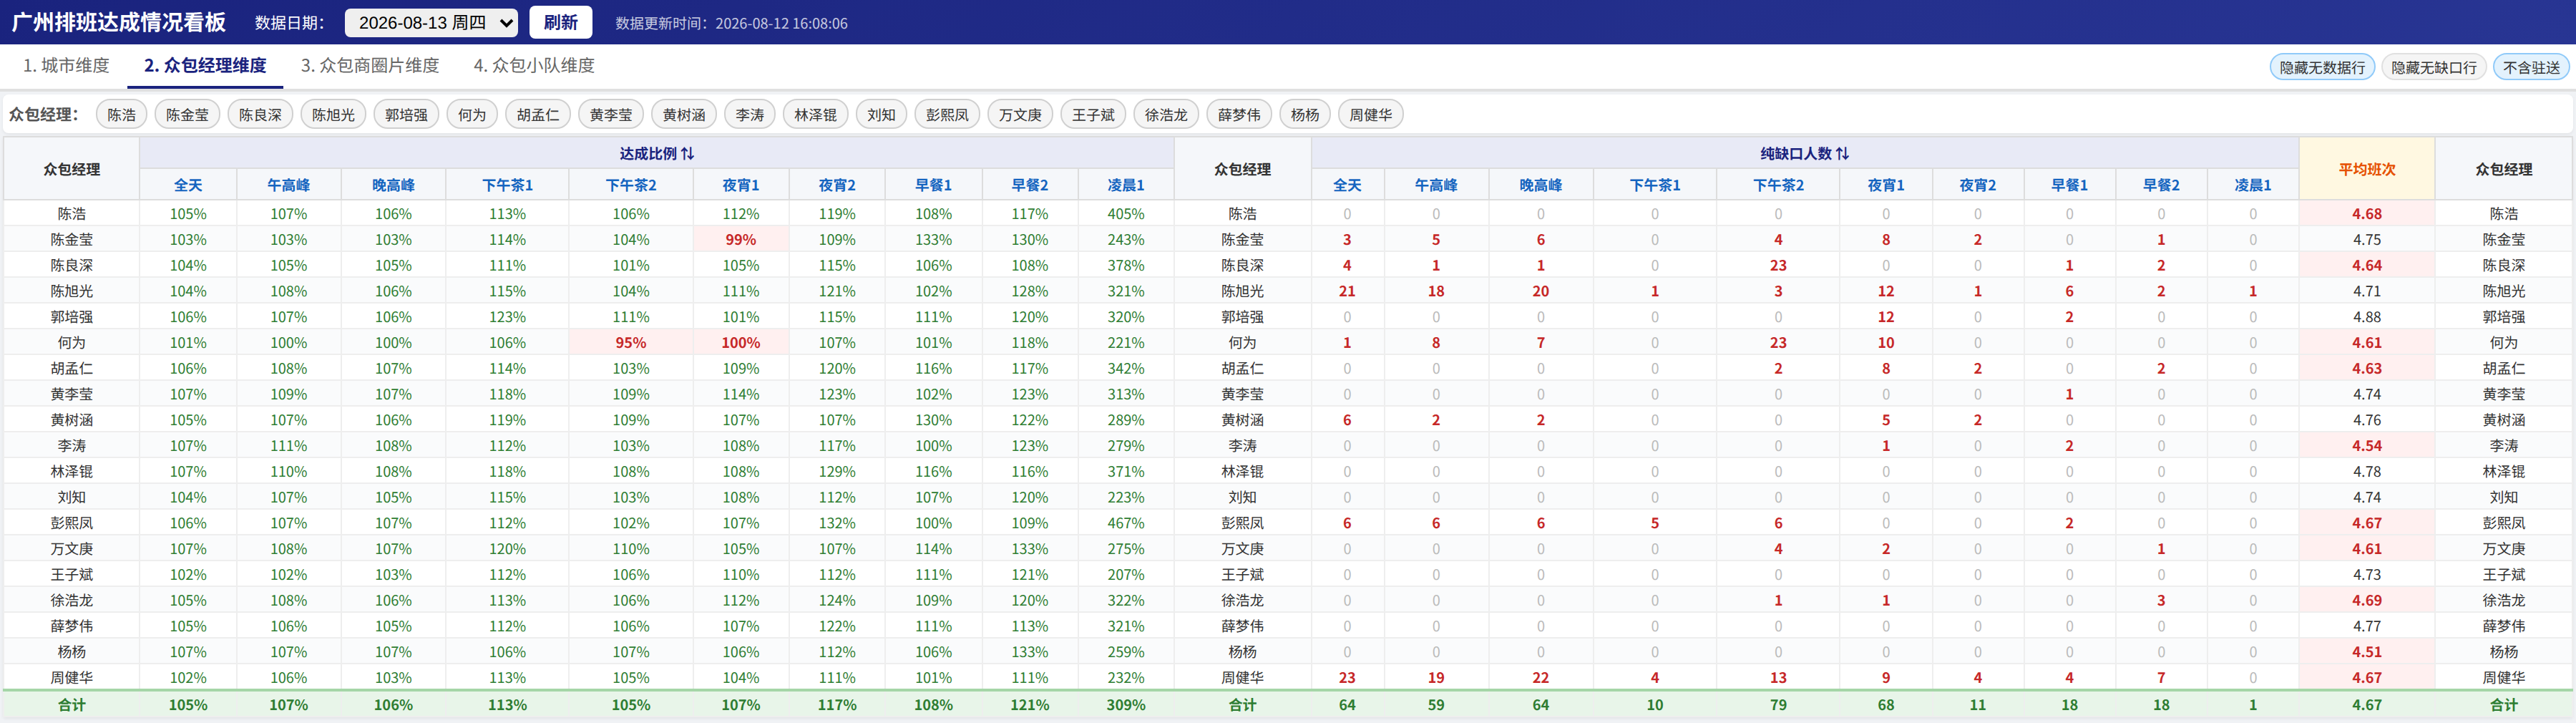
Task: Select the 众包经理维度 tab
Action: tap(205, 65)
